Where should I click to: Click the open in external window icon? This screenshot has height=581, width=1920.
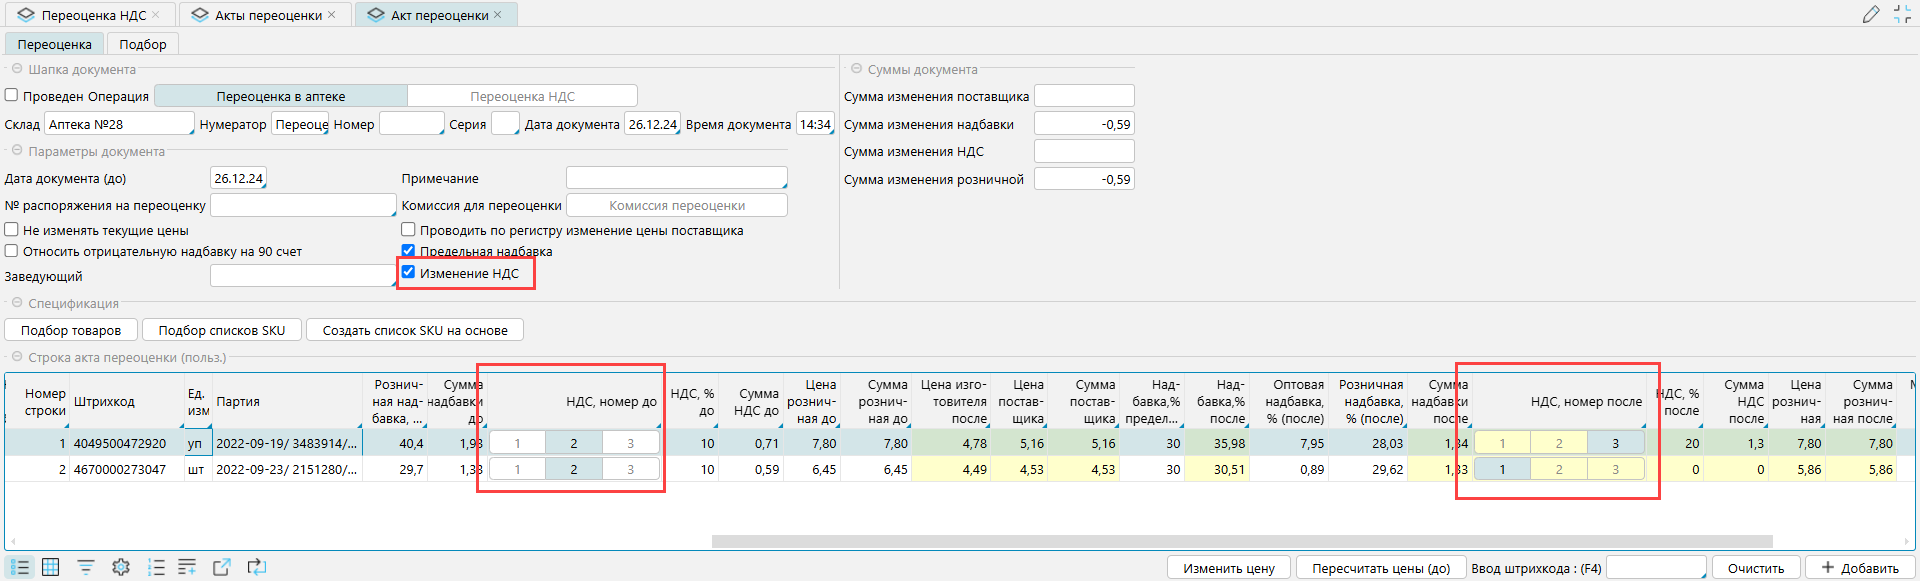tap(222, 567)
